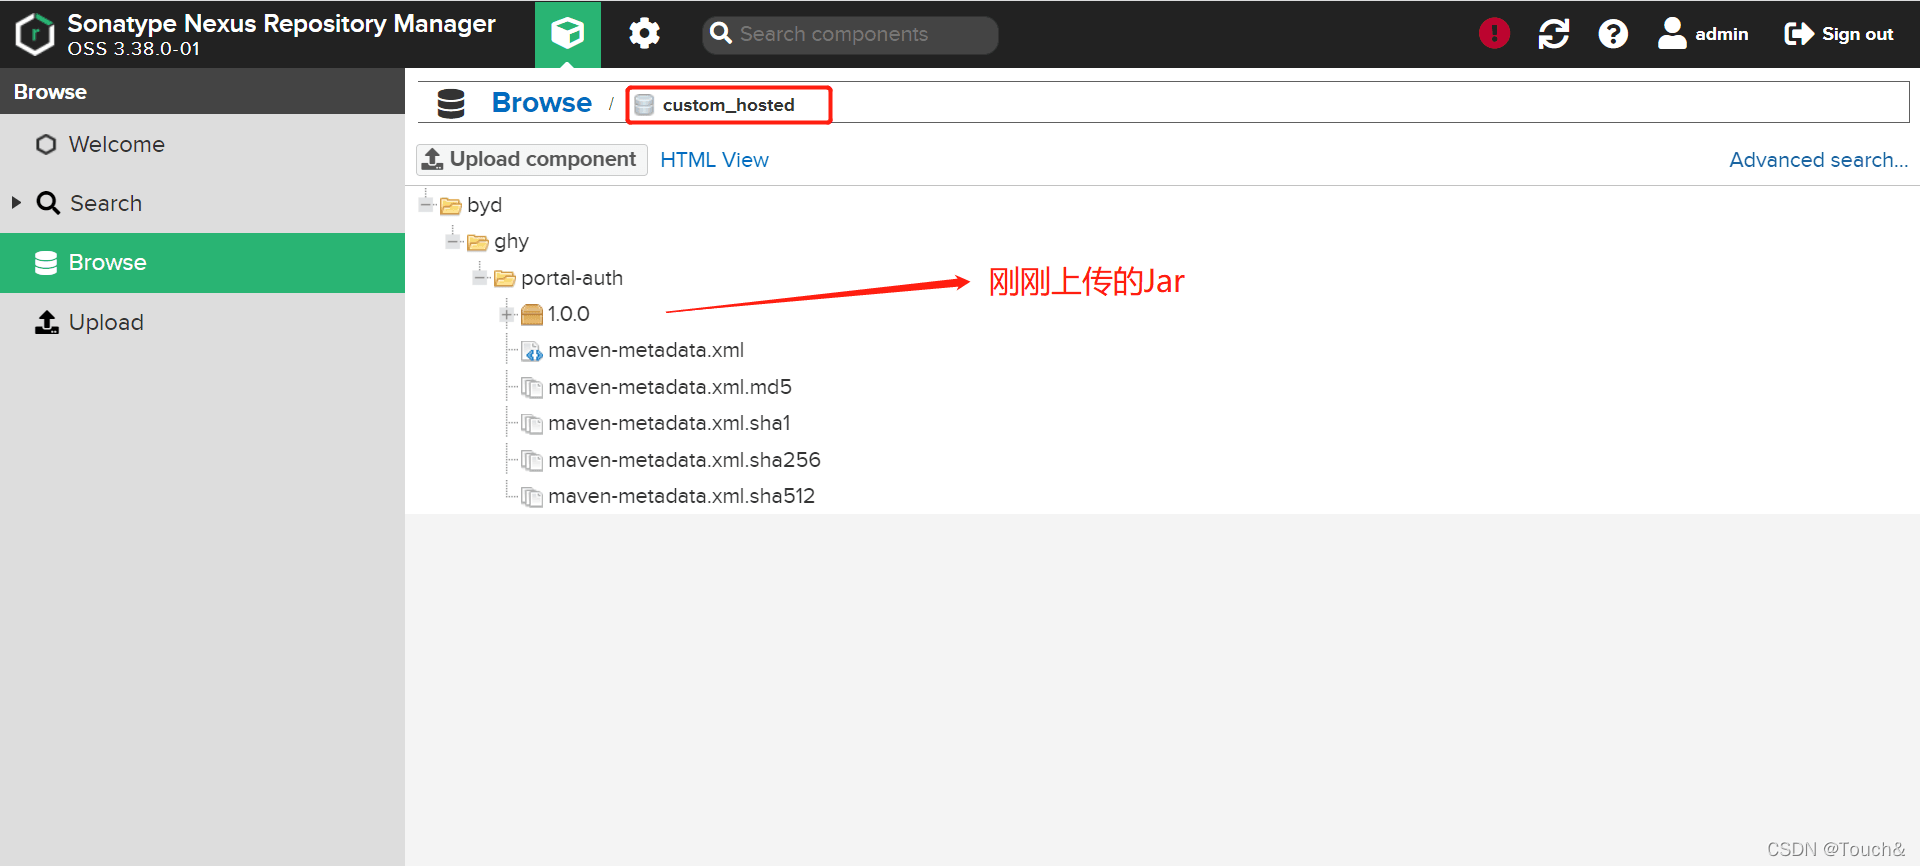The height and width of the screenshot is (866, 1920).
Task: Click the byd open-folder icon
Action: (451, 206)
